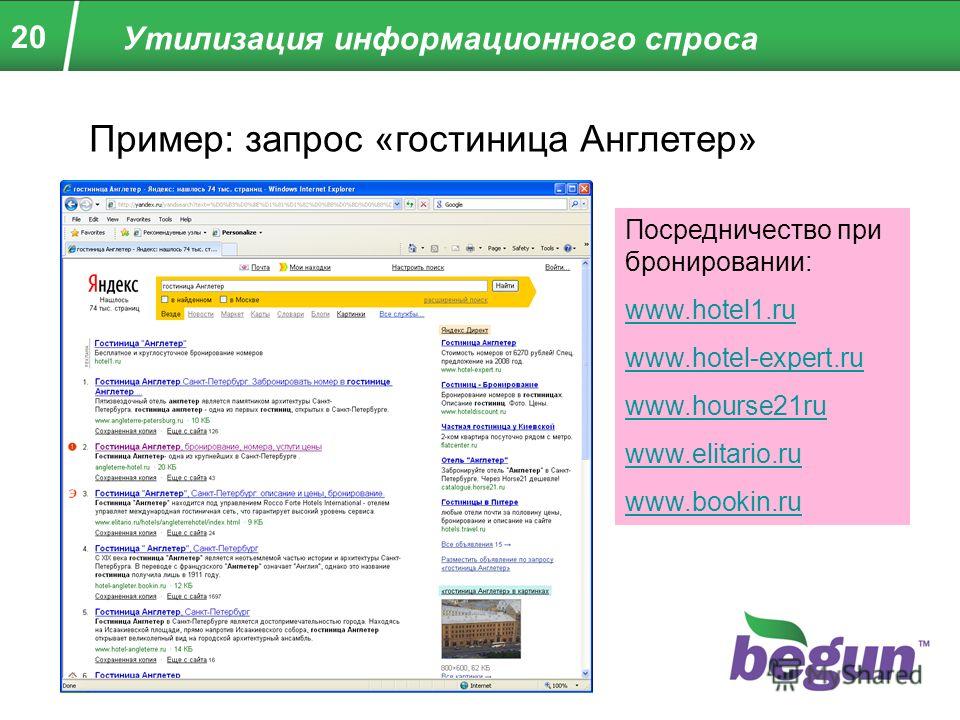Click the vertical scrollbar down arrow
This screenshot has width=960, height=720.
click(585, 673)
